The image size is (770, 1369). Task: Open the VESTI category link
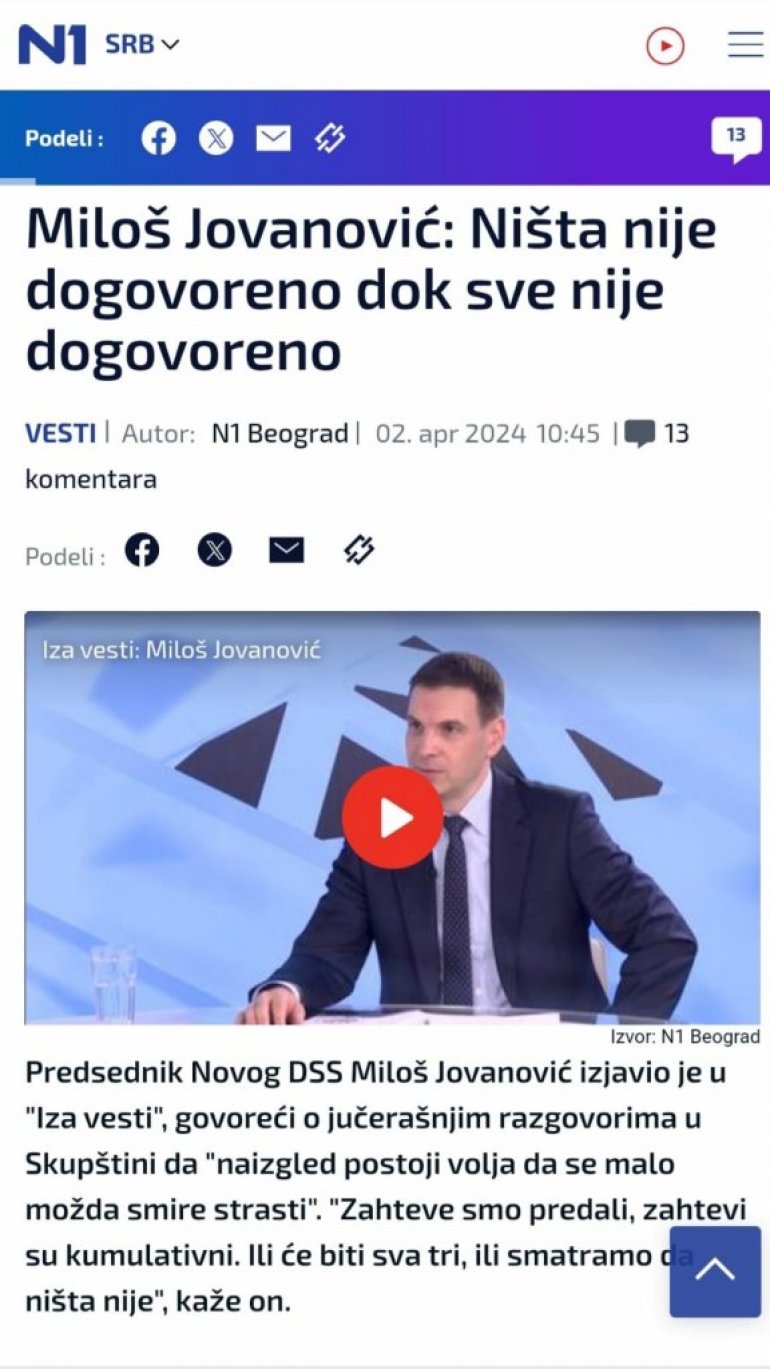coord(60,433)
